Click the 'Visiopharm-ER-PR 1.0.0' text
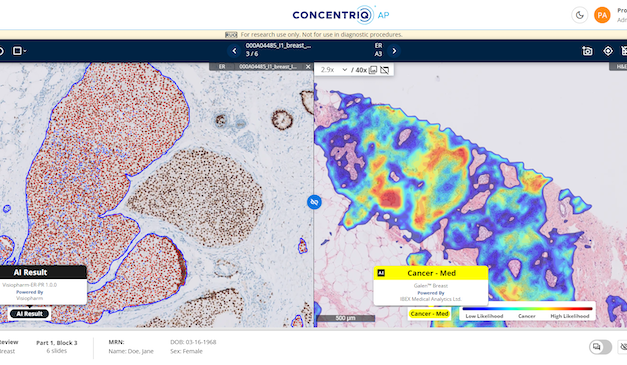Viewport: 627px width, 365px height. tap(30, 285)
